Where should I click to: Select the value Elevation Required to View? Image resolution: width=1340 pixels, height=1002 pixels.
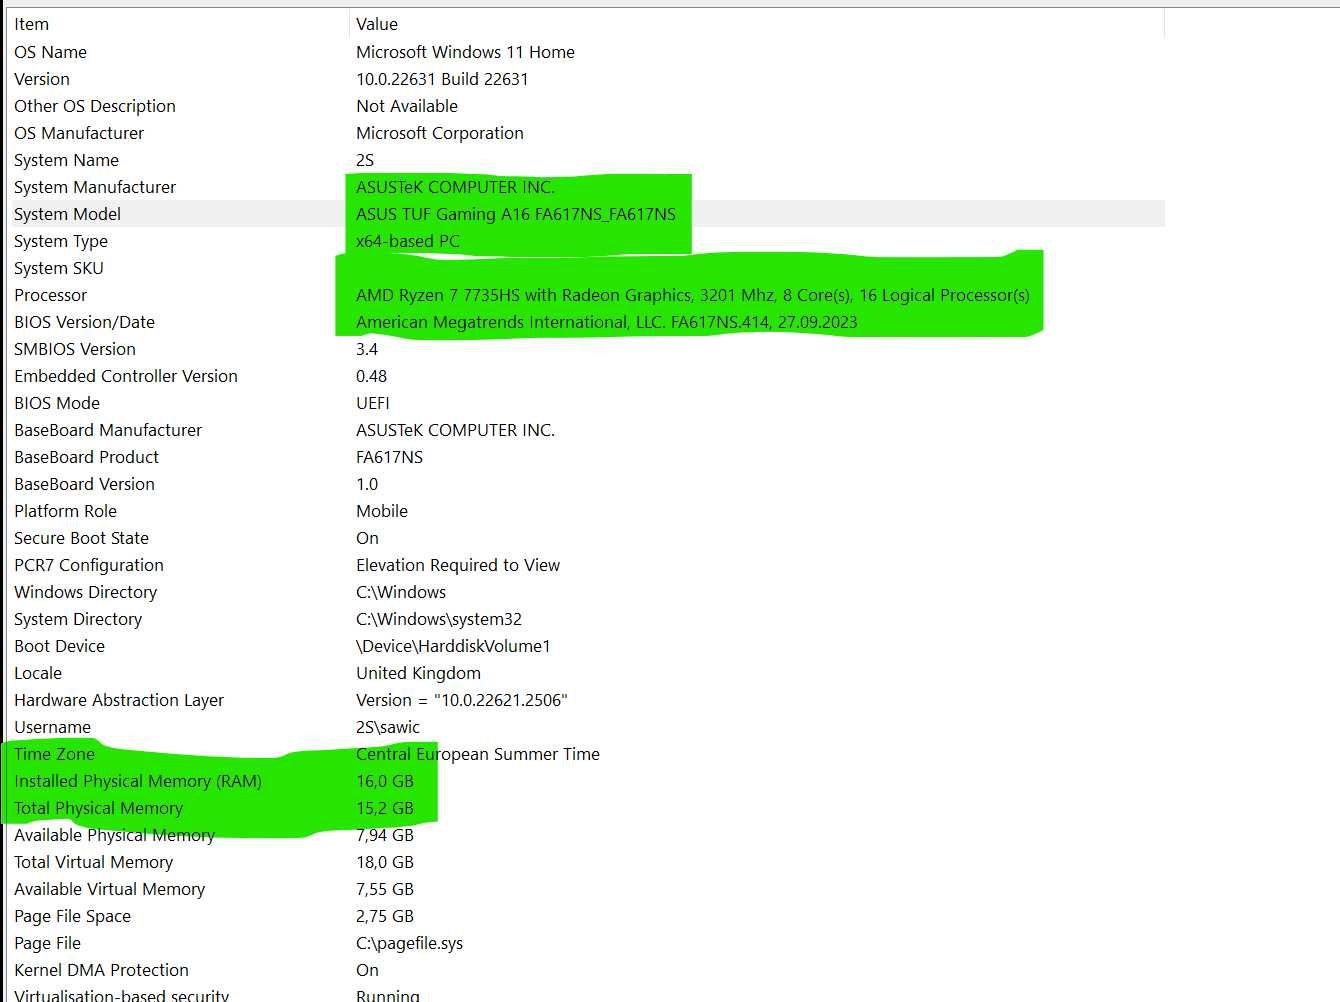coord(458,565)
